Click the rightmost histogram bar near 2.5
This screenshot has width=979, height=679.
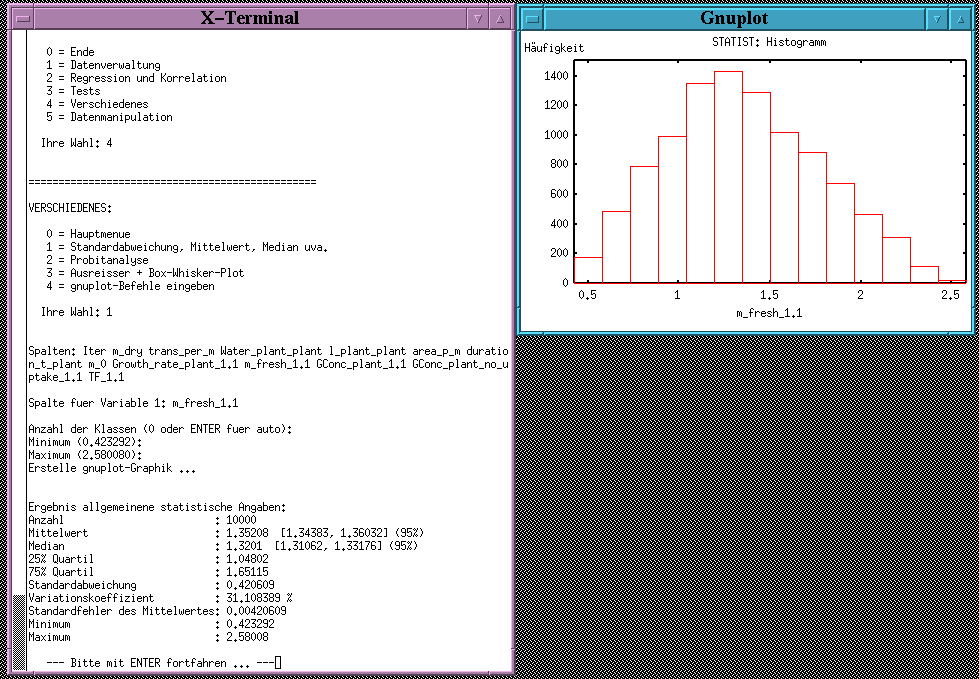952,281
